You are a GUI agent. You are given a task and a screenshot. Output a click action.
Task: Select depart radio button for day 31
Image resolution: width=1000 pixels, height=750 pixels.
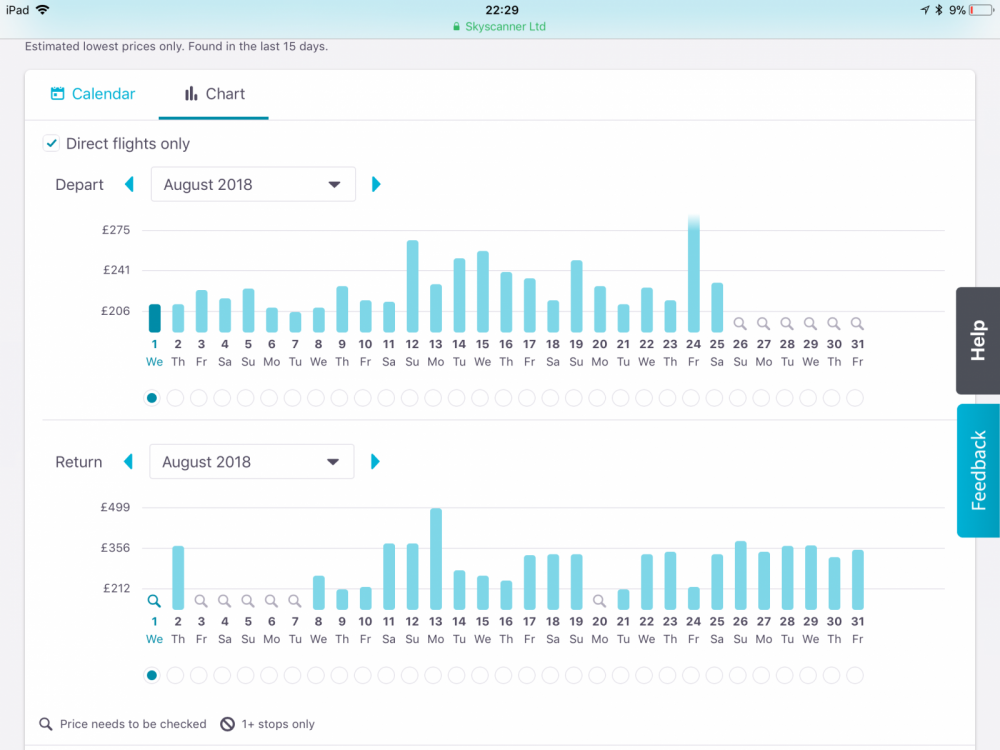click(855, 398)
